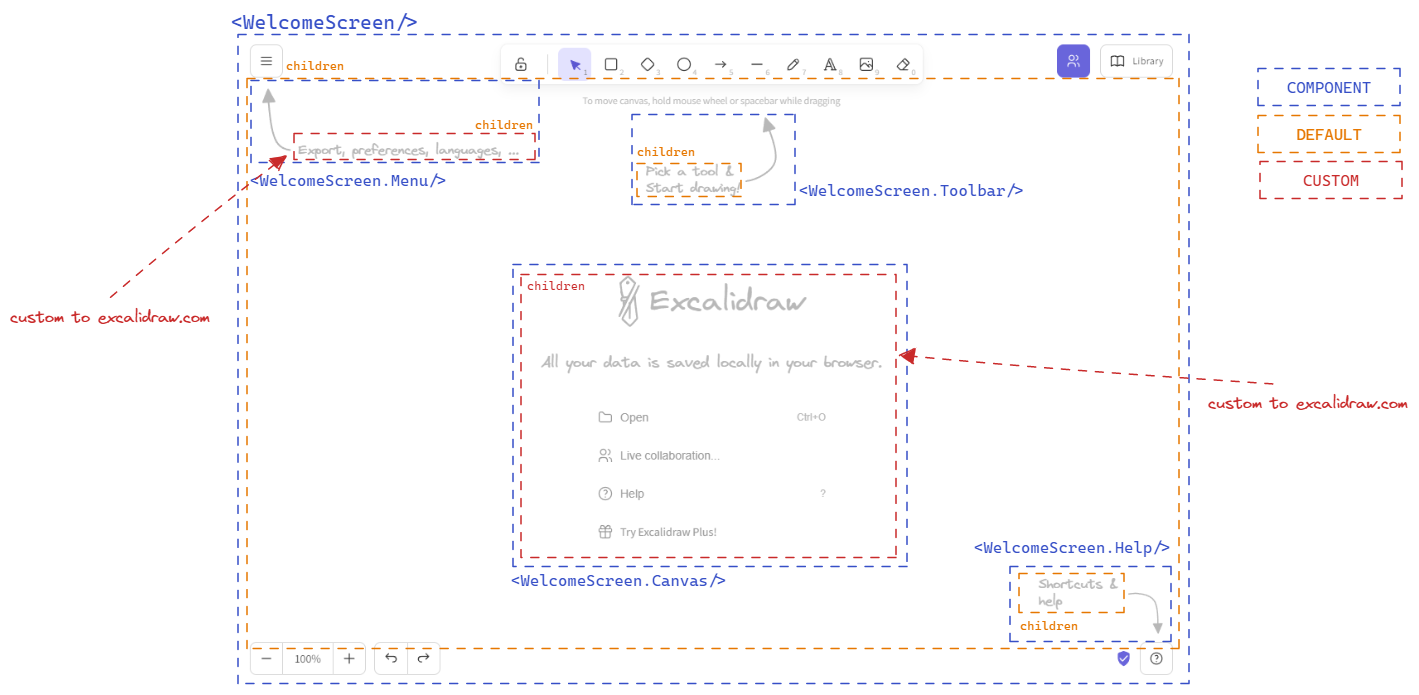Screen dimensions: 1419x695
Task: Open the hamburger menu
Action: point(266,60)
